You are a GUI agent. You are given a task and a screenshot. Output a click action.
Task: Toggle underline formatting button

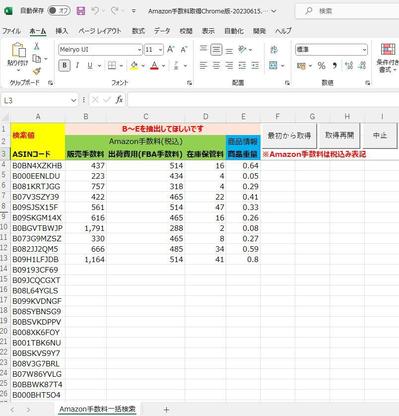pyautogui.click(x=90, y=66)
